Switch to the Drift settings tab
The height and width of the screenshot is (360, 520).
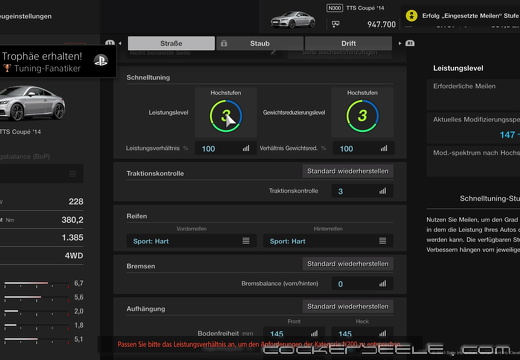pos(348,43)
